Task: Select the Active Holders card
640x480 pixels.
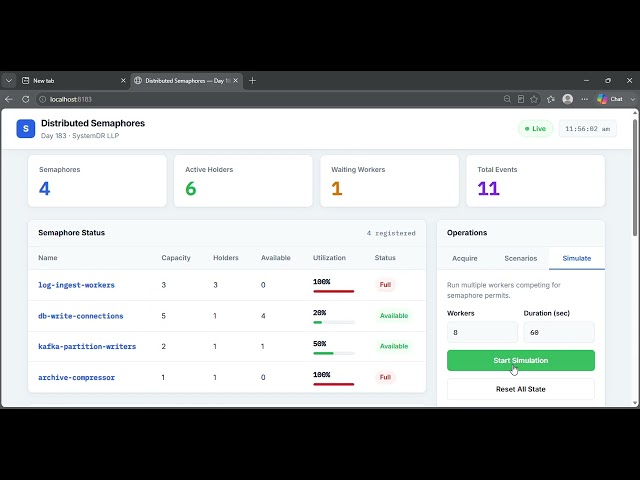Action: tap(243, 181)
